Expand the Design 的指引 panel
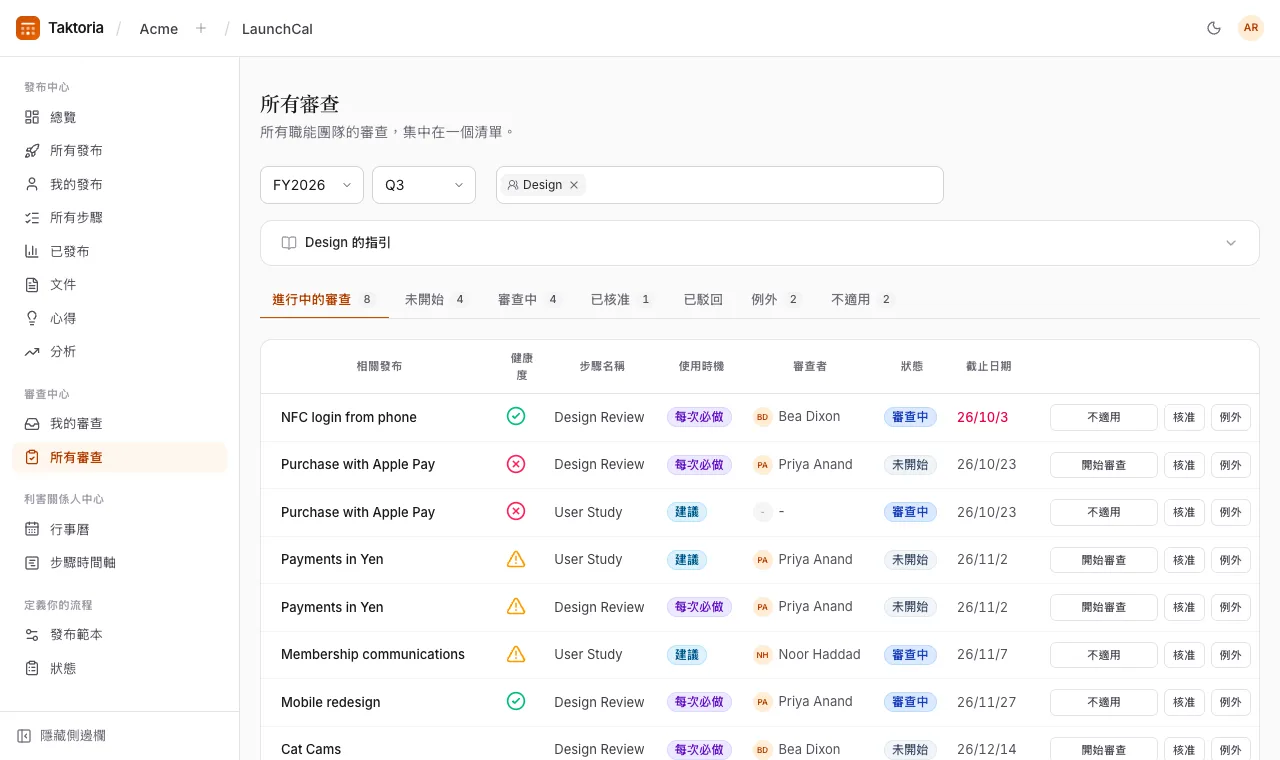This screenshot has width=1280, height=760. pos(760,243)
